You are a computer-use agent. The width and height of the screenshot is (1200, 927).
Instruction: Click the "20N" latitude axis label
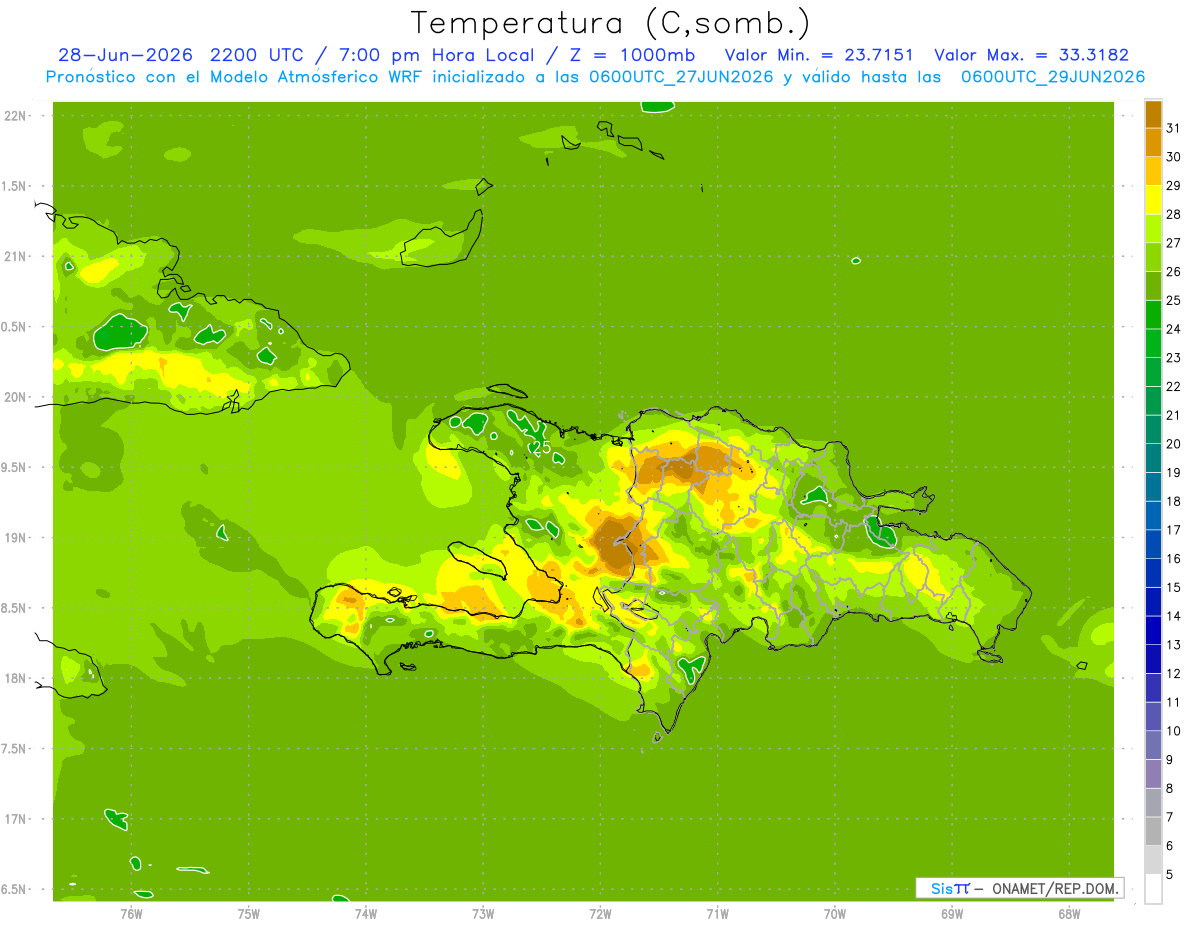click(15, 397)
